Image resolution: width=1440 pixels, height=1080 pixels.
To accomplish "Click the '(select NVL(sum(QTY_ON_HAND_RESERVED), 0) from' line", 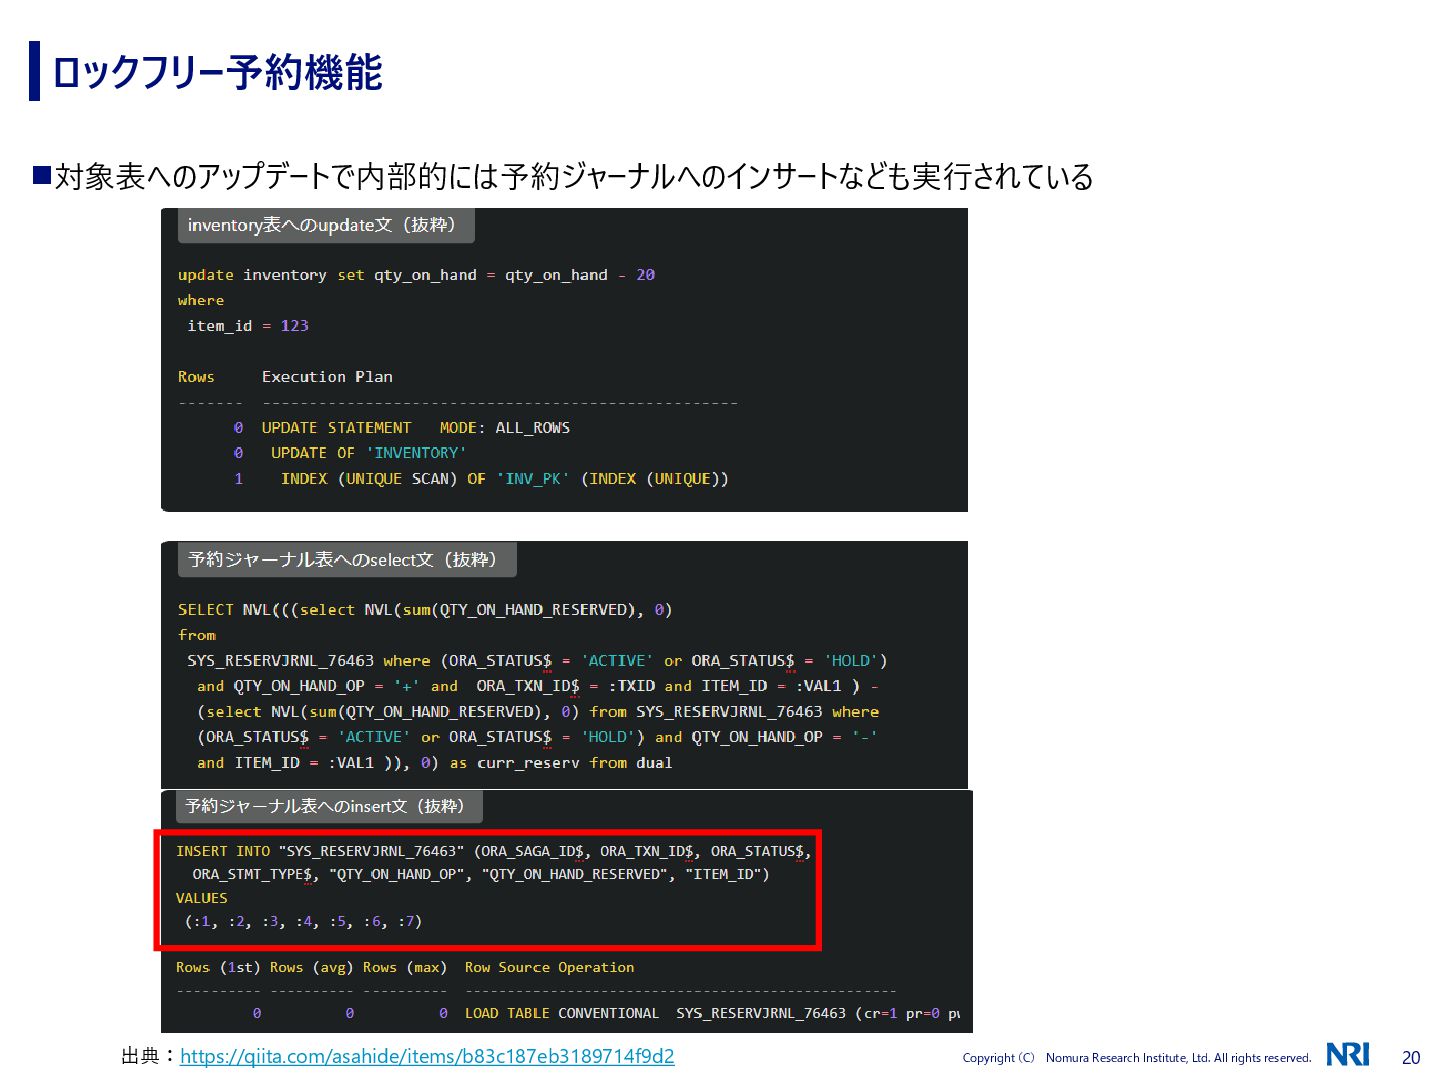I will click(x=538, y=712).
